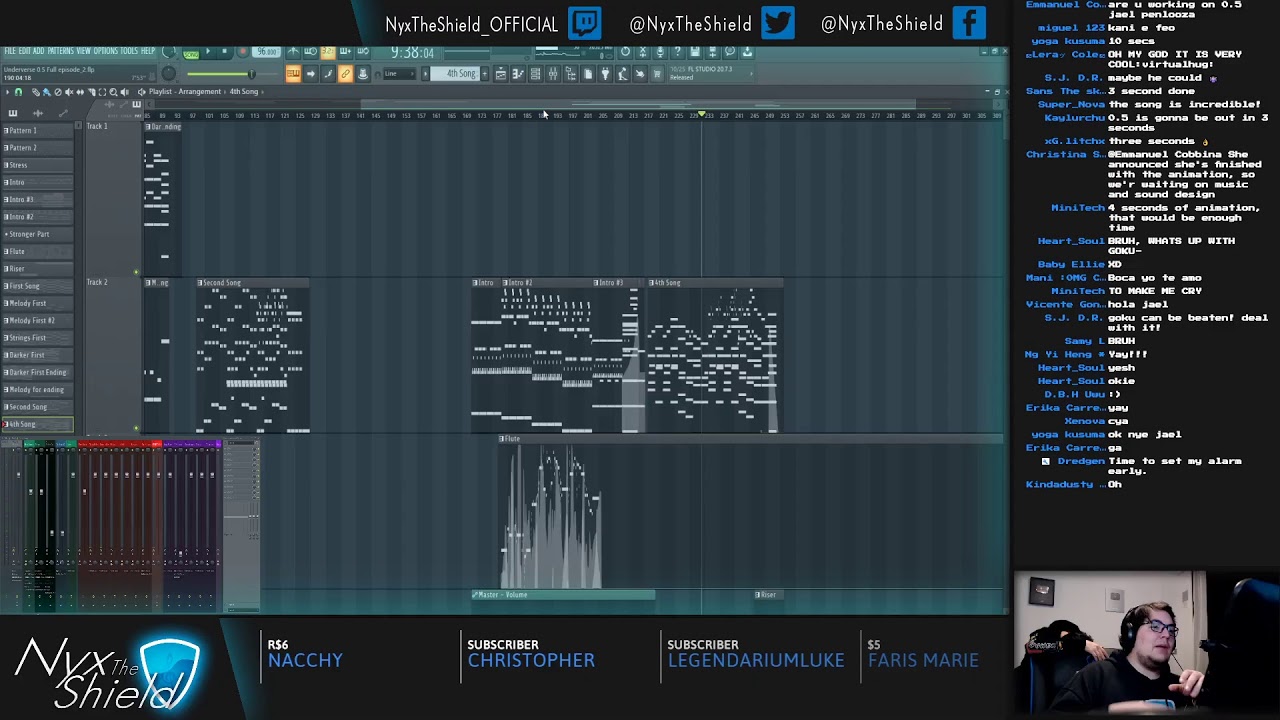
Task: Mute Track 1 with its green dot
Action: tap(136, 271)
